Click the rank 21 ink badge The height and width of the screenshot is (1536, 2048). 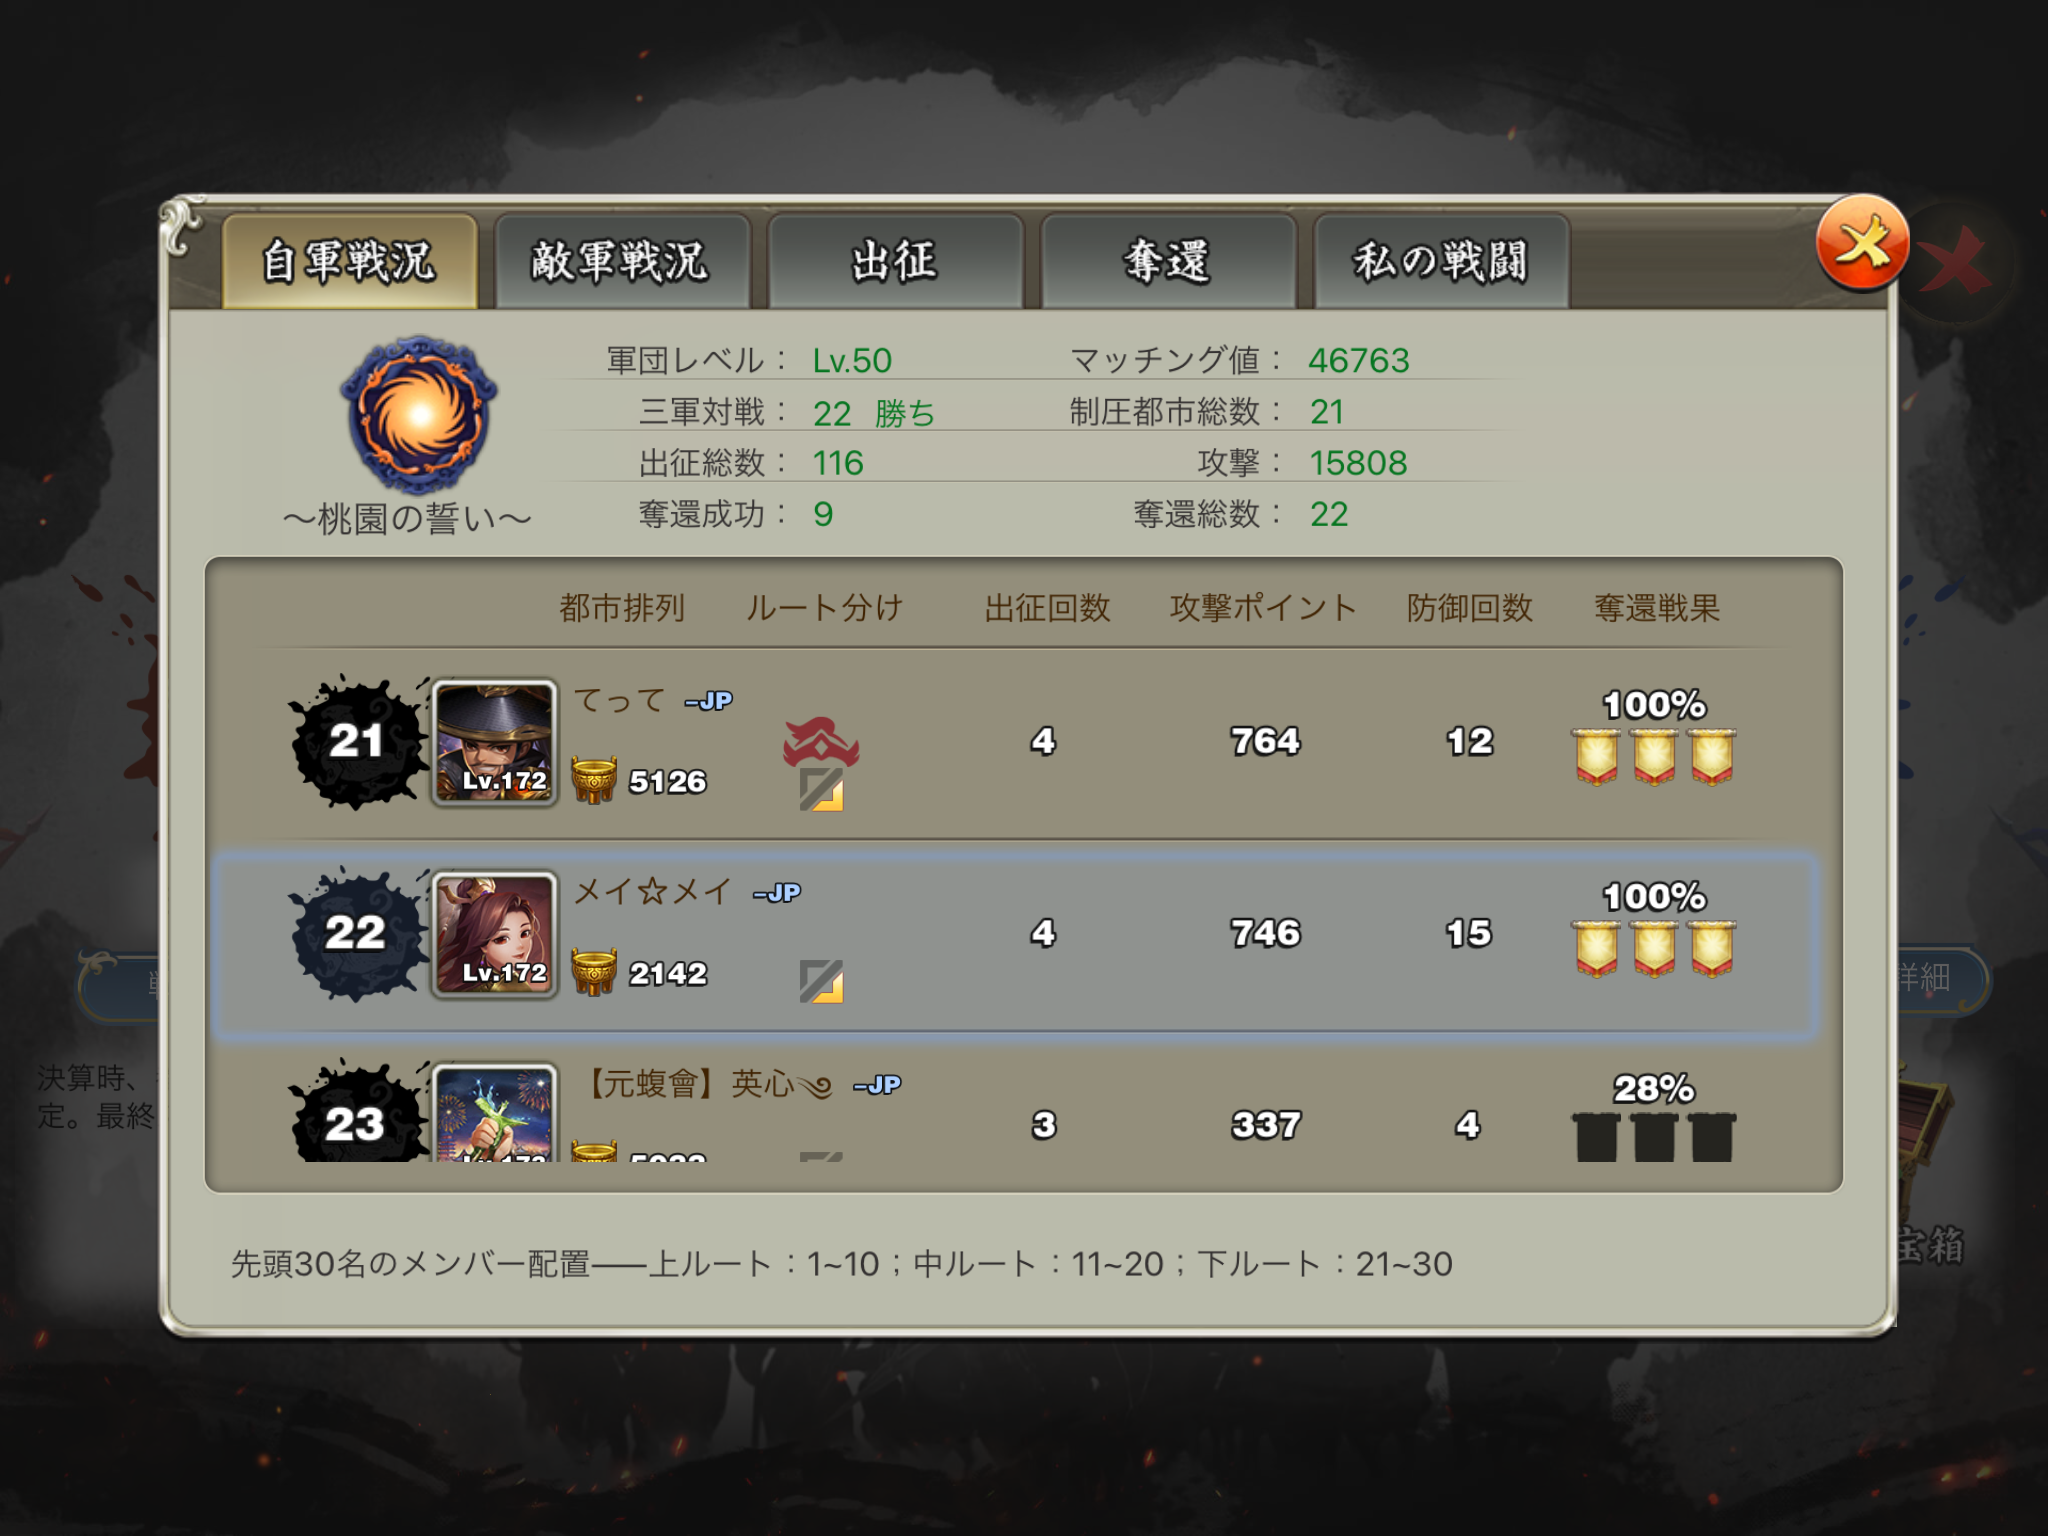pyautogui.click(x=357, y=741)
